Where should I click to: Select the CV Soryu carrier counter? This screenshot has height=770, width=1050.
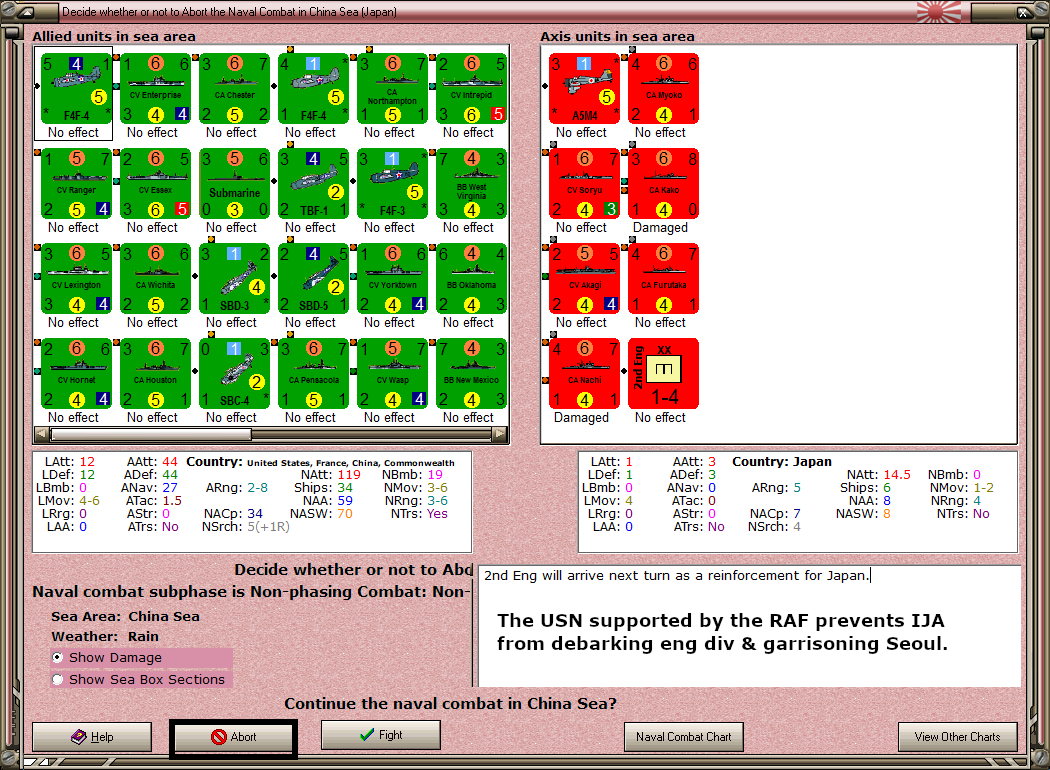click(584, 184)
